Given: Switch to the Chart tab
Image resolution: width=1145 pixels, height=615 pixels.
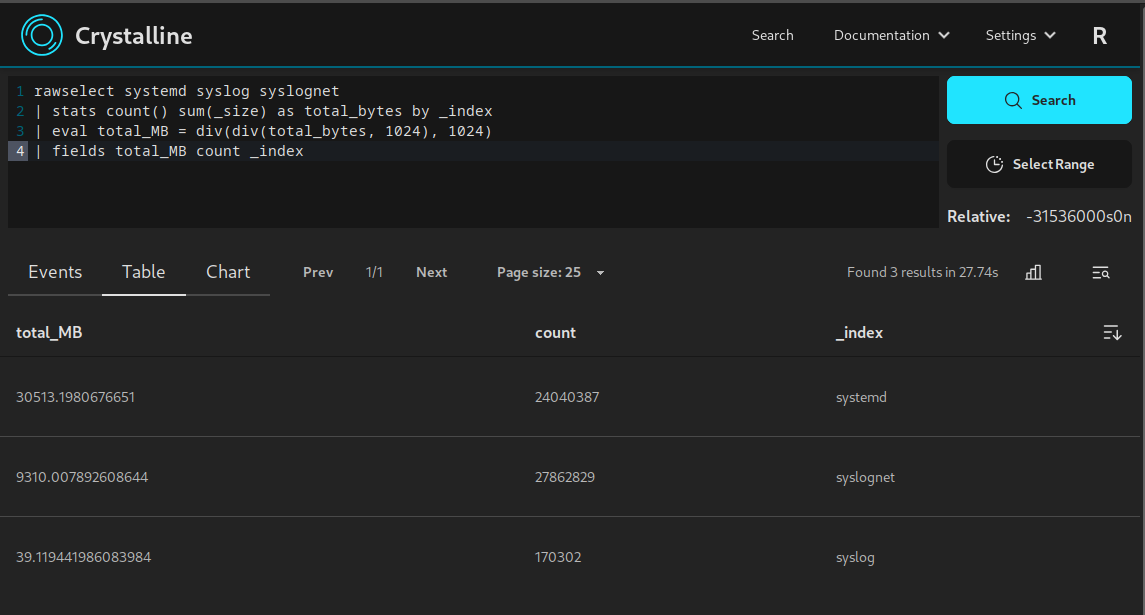Looking at the screenshot, I should click(x=228, y=272).
